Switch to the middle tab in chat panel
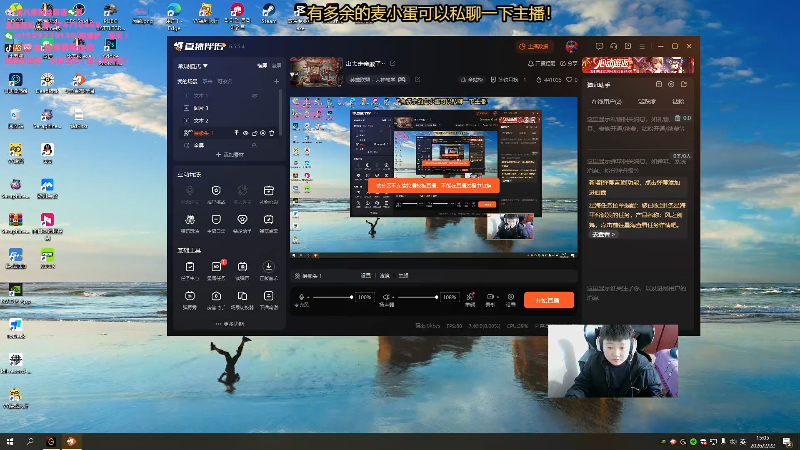 pyautogui.click(x=646, y=102)
